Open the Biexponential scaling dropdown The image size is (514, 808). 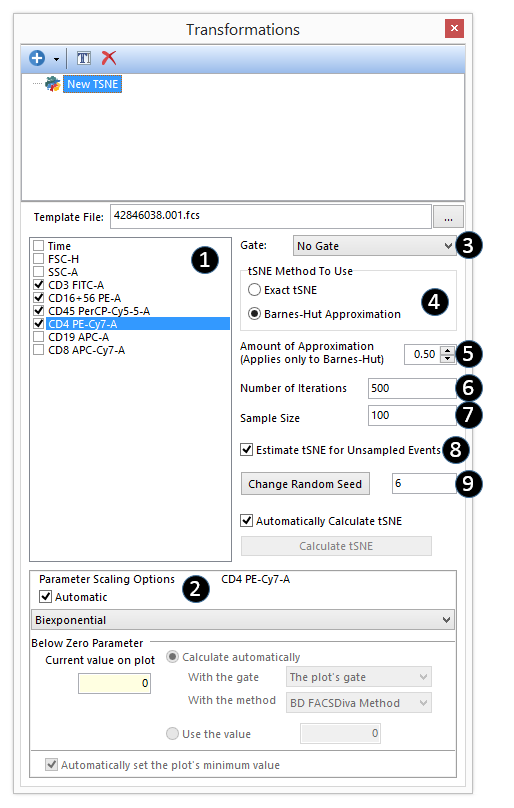tap(243, 620)
